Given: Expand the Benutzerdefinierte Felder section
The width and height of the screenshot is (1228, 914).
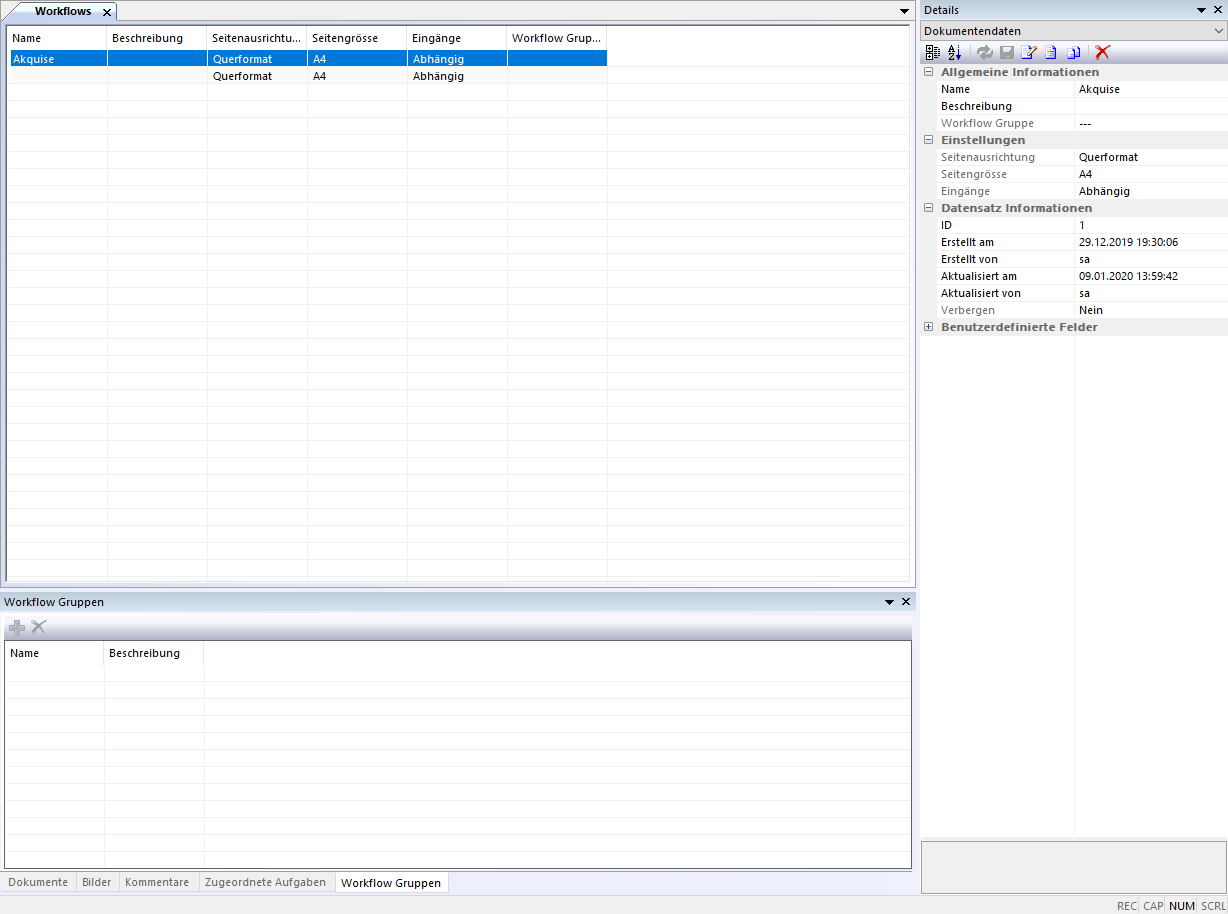Looking at the screenshot, I should tap(929, 327).
